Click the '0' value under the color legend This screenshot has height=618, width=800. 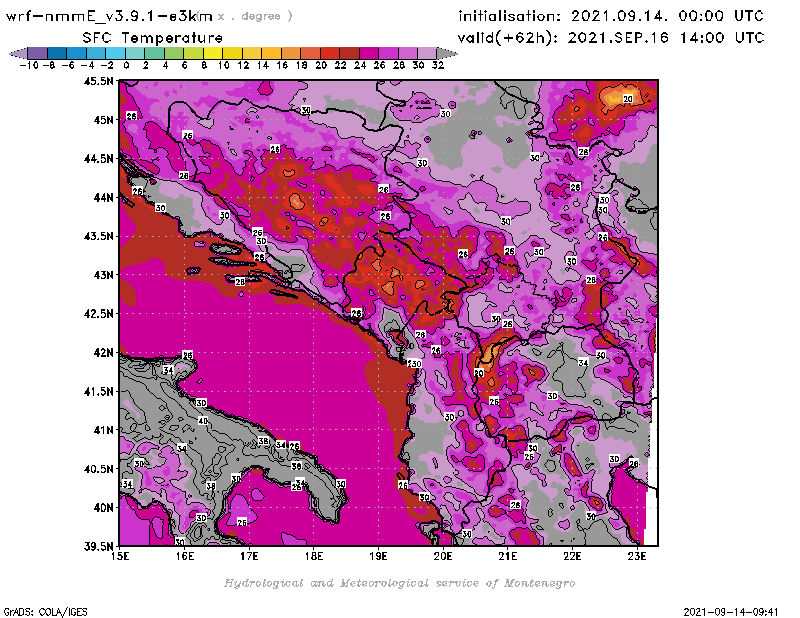tap(126, 65)
